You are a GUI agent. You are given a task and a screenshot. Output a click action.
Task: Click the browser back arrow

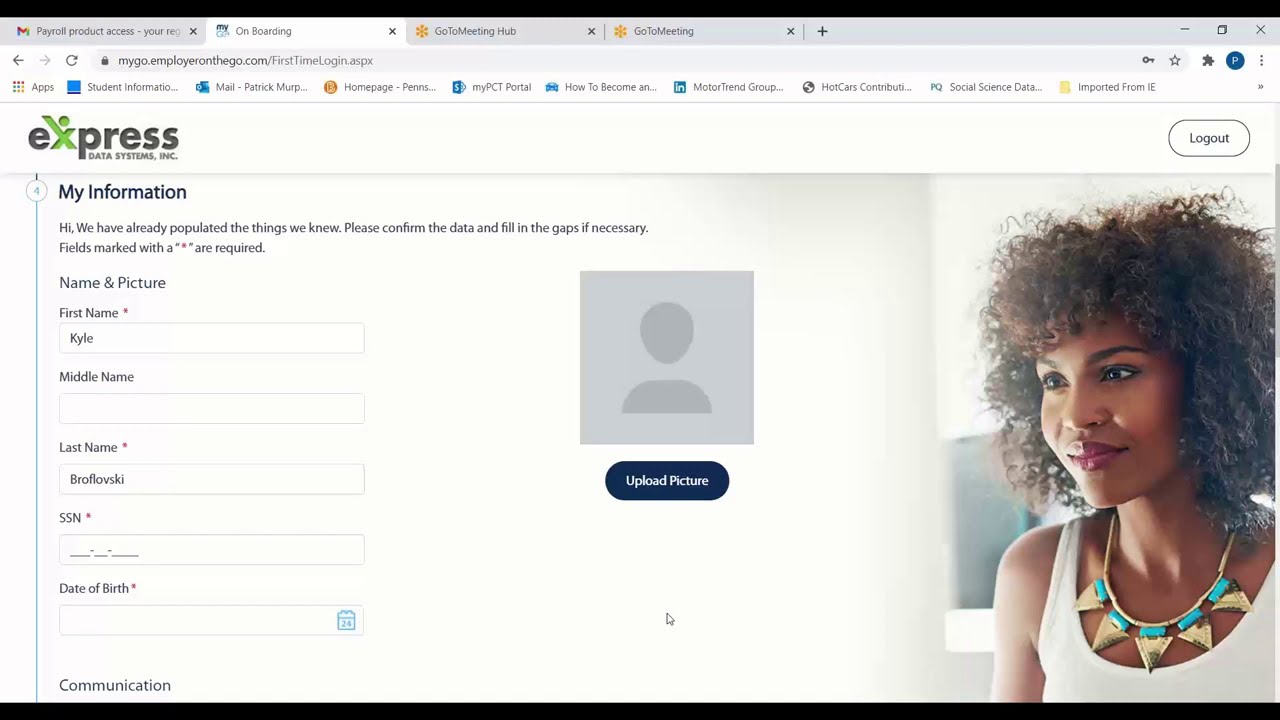pos(18,61)
